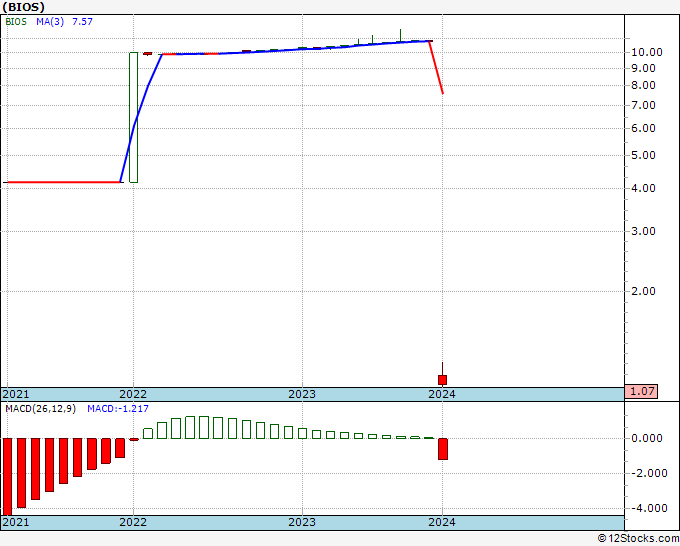
Task: Click the (BIOS) chart title
Action: coord(23,7)
